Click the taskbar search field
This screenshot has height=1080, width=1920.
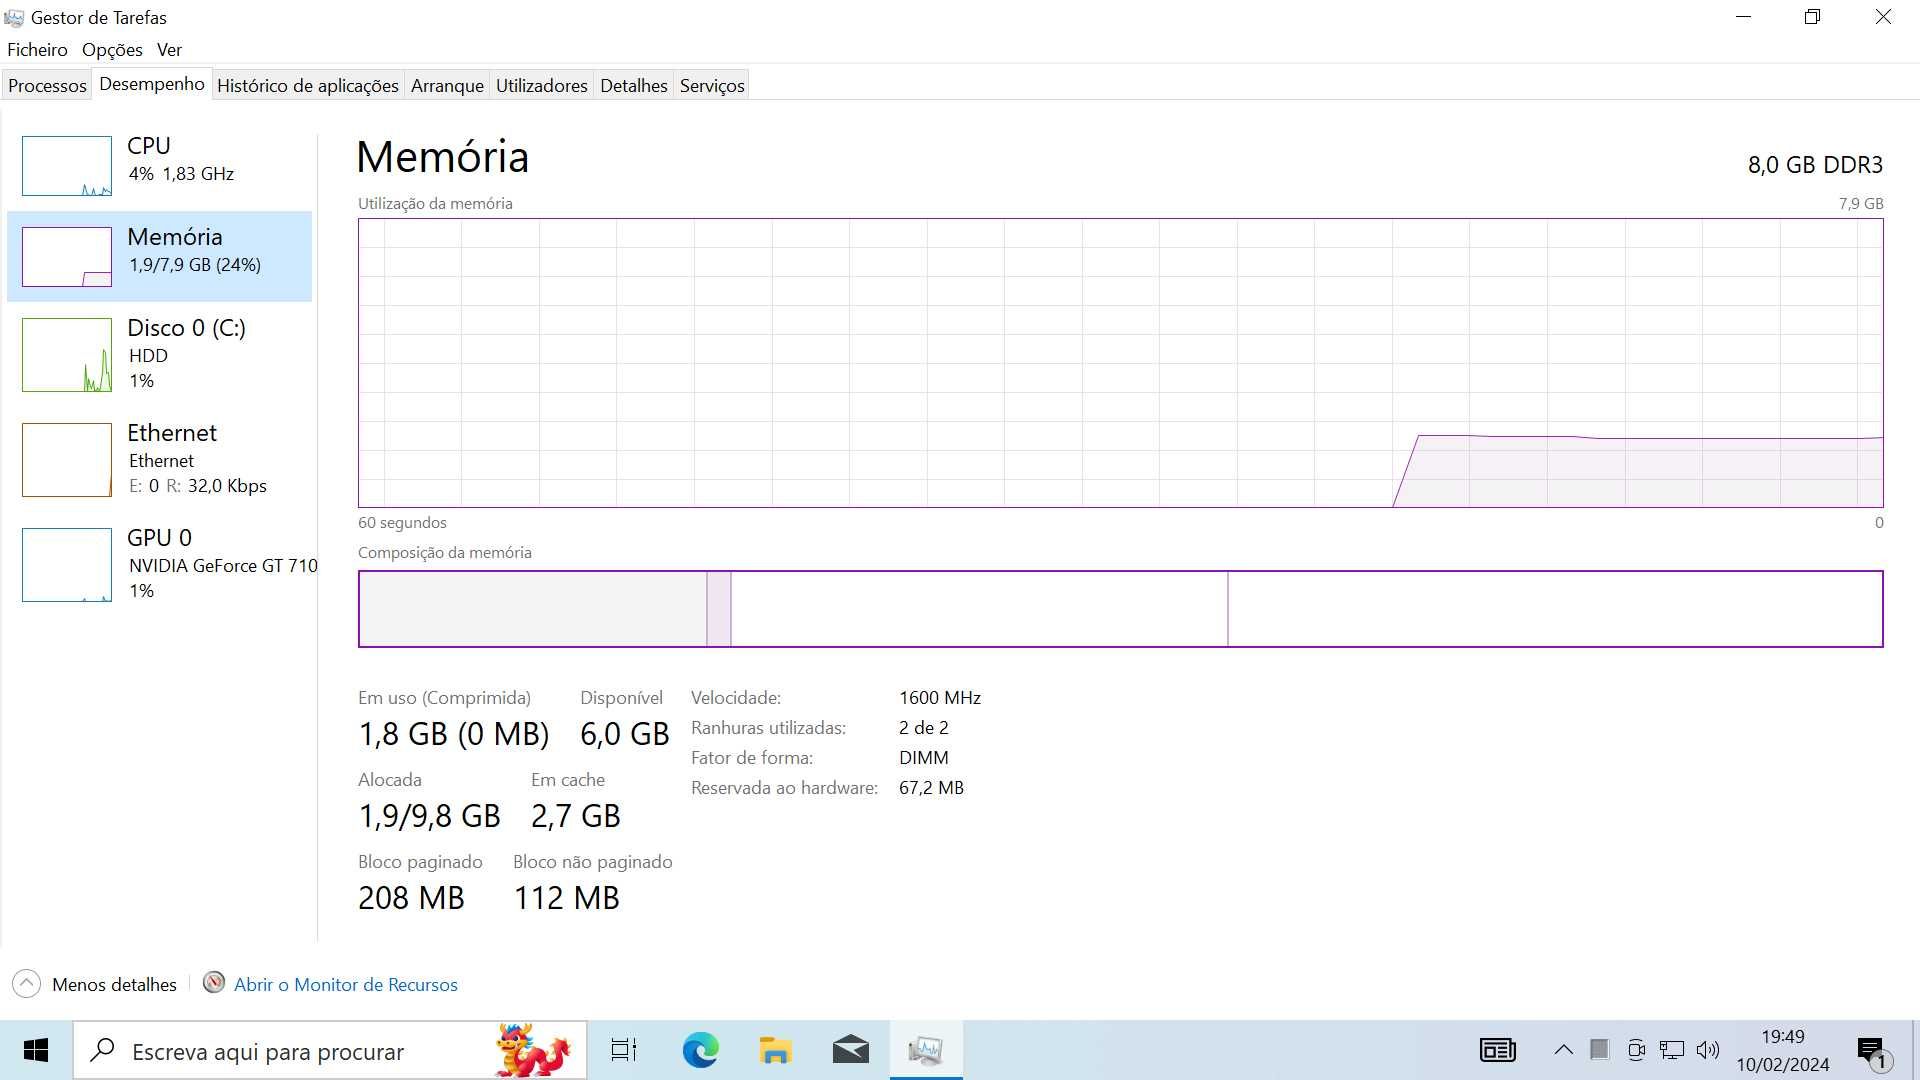[x=330, y=1050]
